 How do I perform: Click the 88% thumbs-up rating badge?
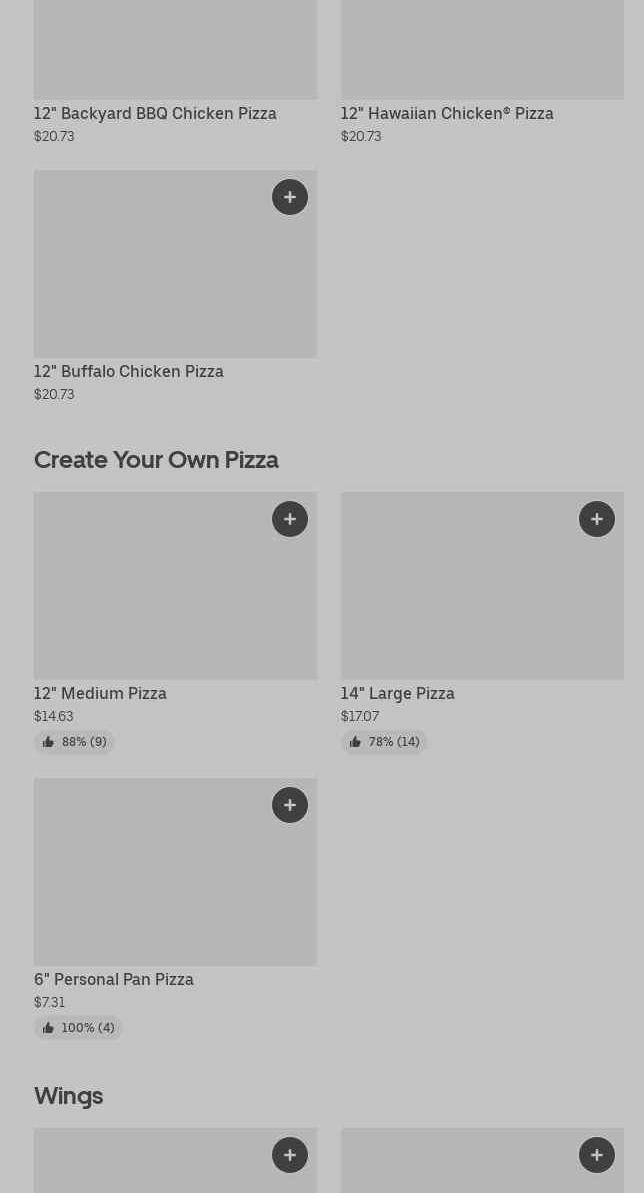pyautogui.click(x=75, y=742)
